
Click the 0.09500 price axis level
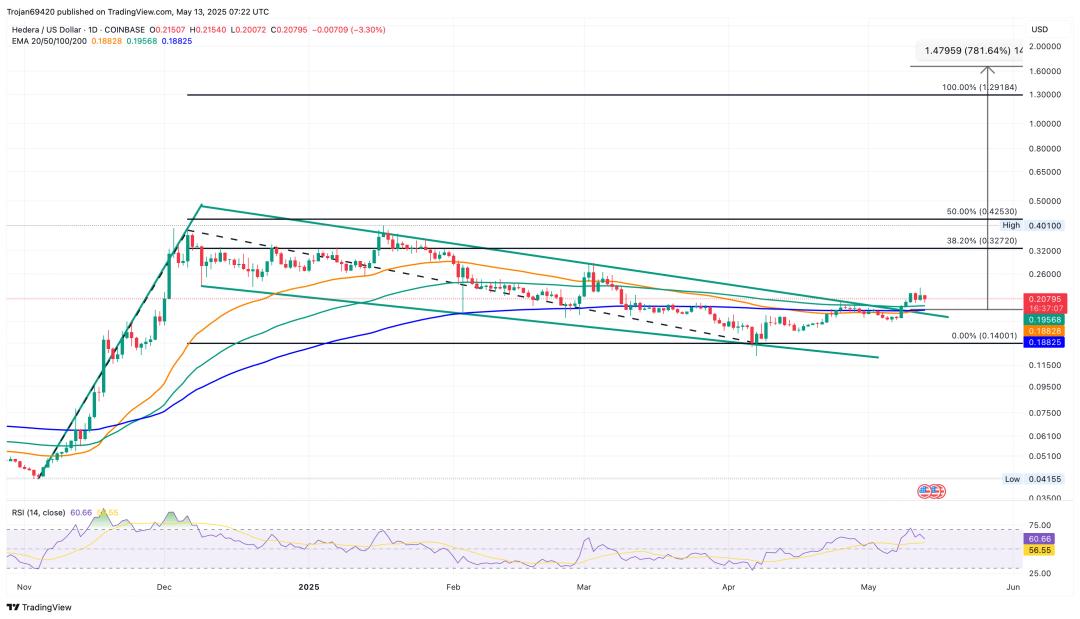pyautogui.click(x=1045, y=387)
